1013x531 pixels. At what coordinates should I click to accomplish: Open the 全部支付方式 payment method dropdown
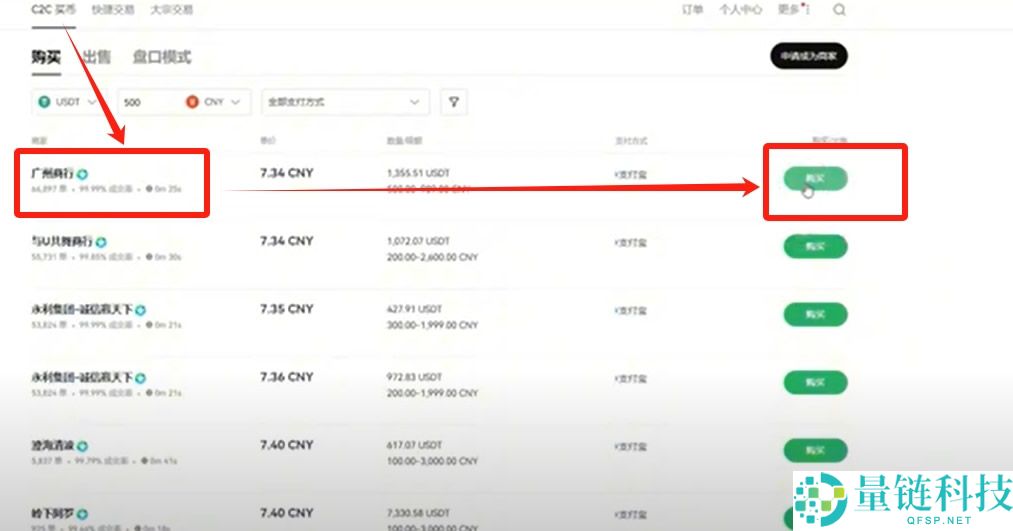point(345,102)
